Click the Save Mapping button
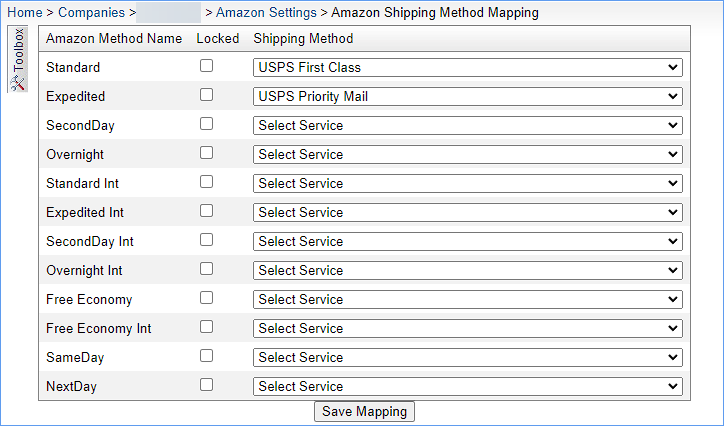The height and width of the screenshot is (426, 724). pos(364,411)
